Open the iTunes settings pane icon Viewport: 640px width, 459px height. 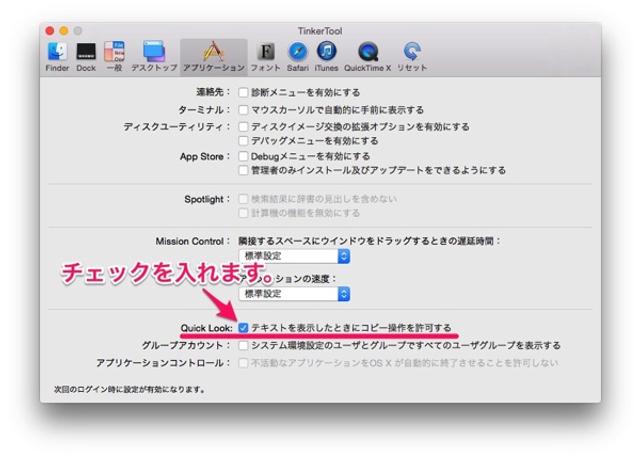click(327, 52)
